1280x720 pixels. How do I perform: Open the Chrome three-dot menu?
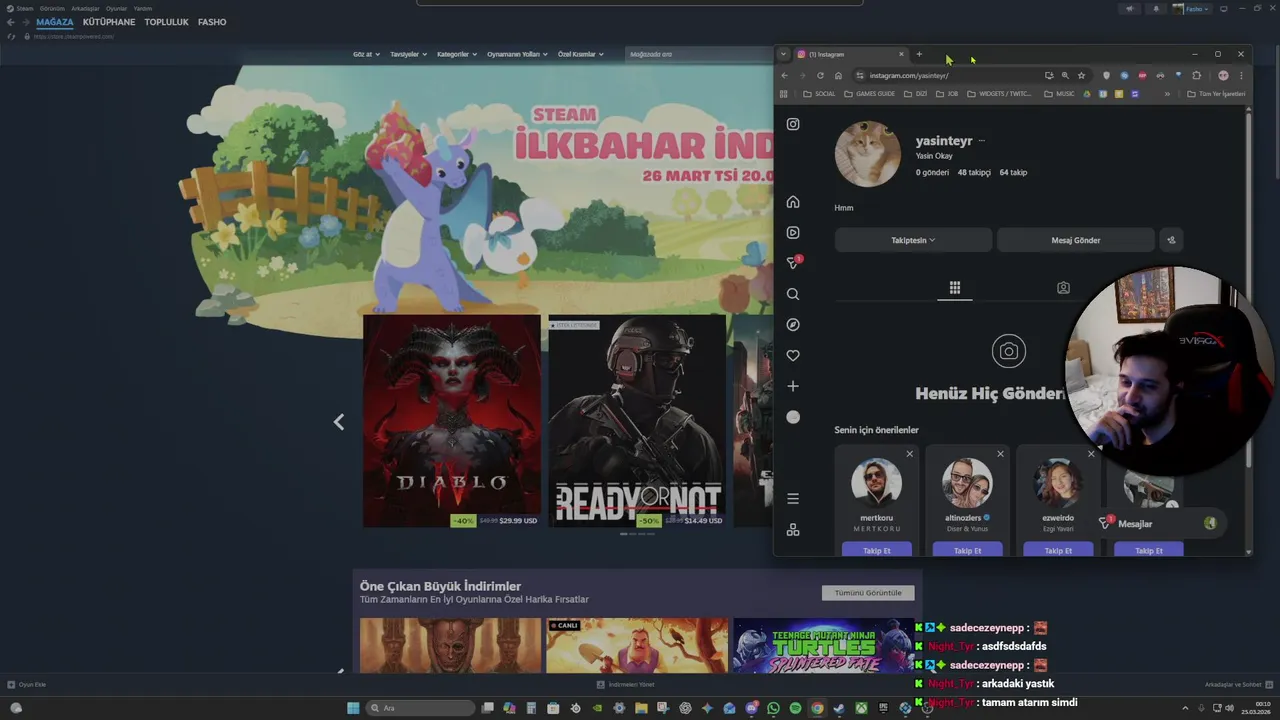click(1241, 75)
